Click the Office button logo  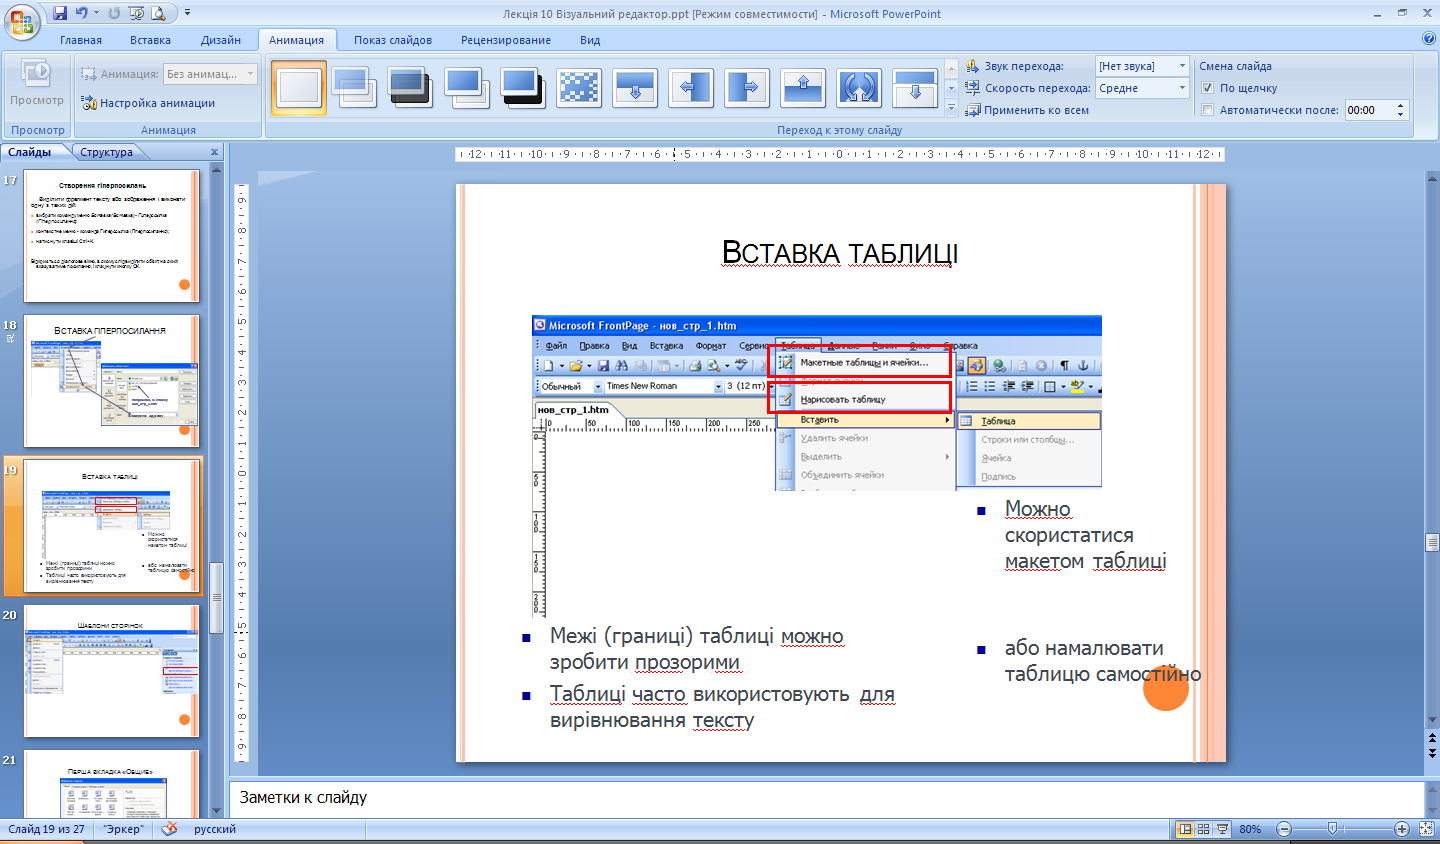[x=21, y=20]
